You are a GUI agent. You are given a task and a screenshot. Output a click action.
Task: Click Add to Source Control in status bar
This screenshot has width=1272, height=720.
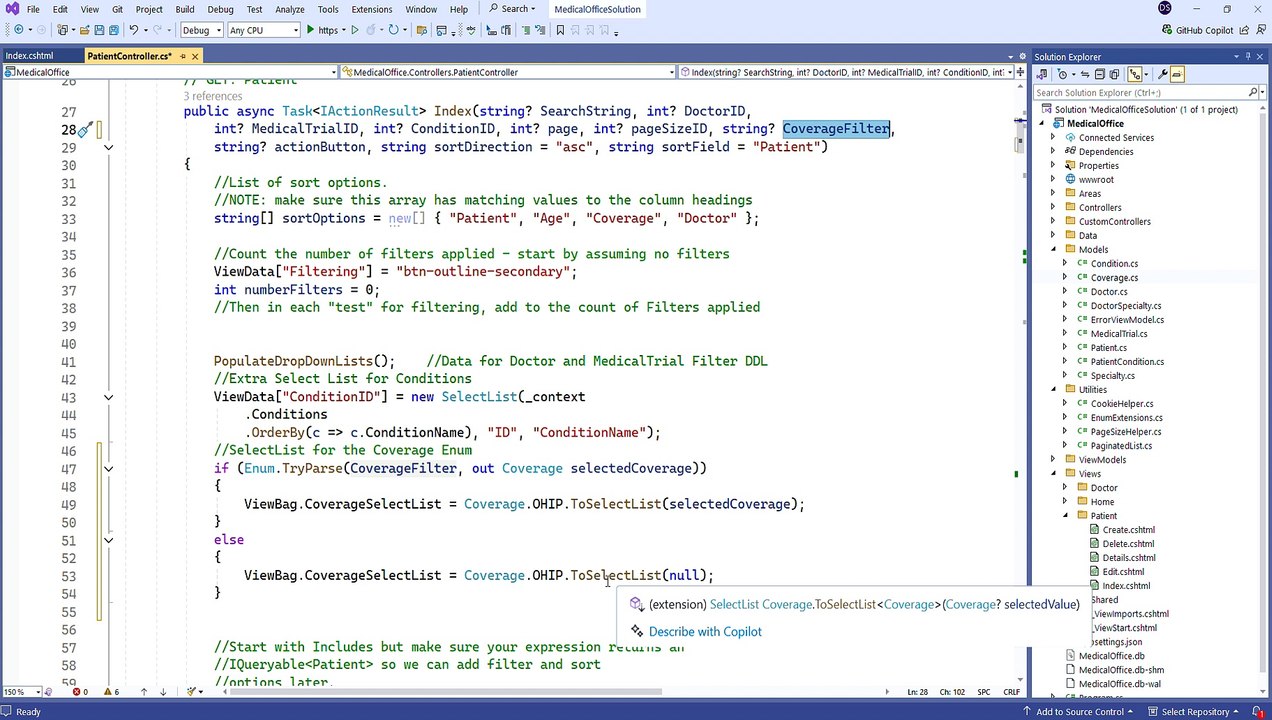point(1080,711)
